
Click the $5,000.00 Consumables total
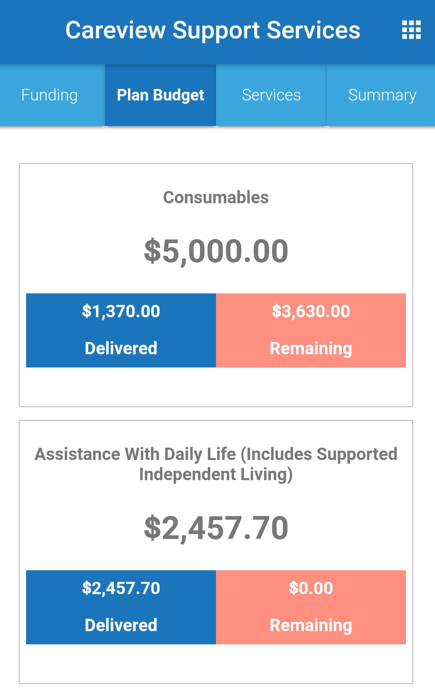click(x=216, y=251)
